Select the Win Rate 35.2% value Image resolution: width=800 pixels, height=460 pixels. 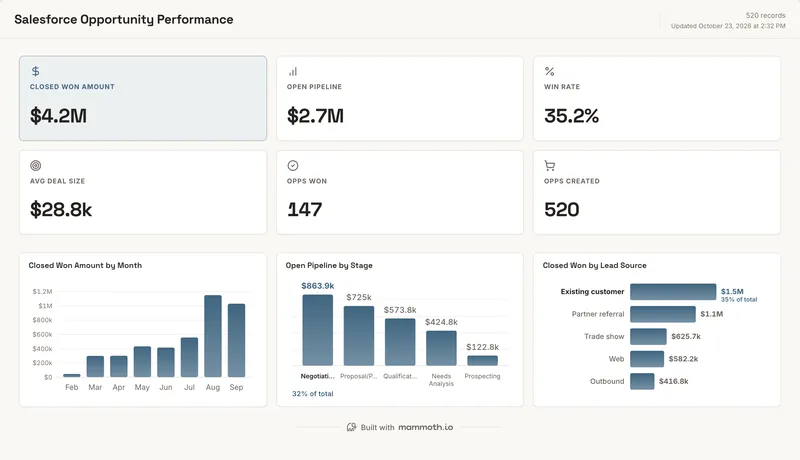coord(571,116)
